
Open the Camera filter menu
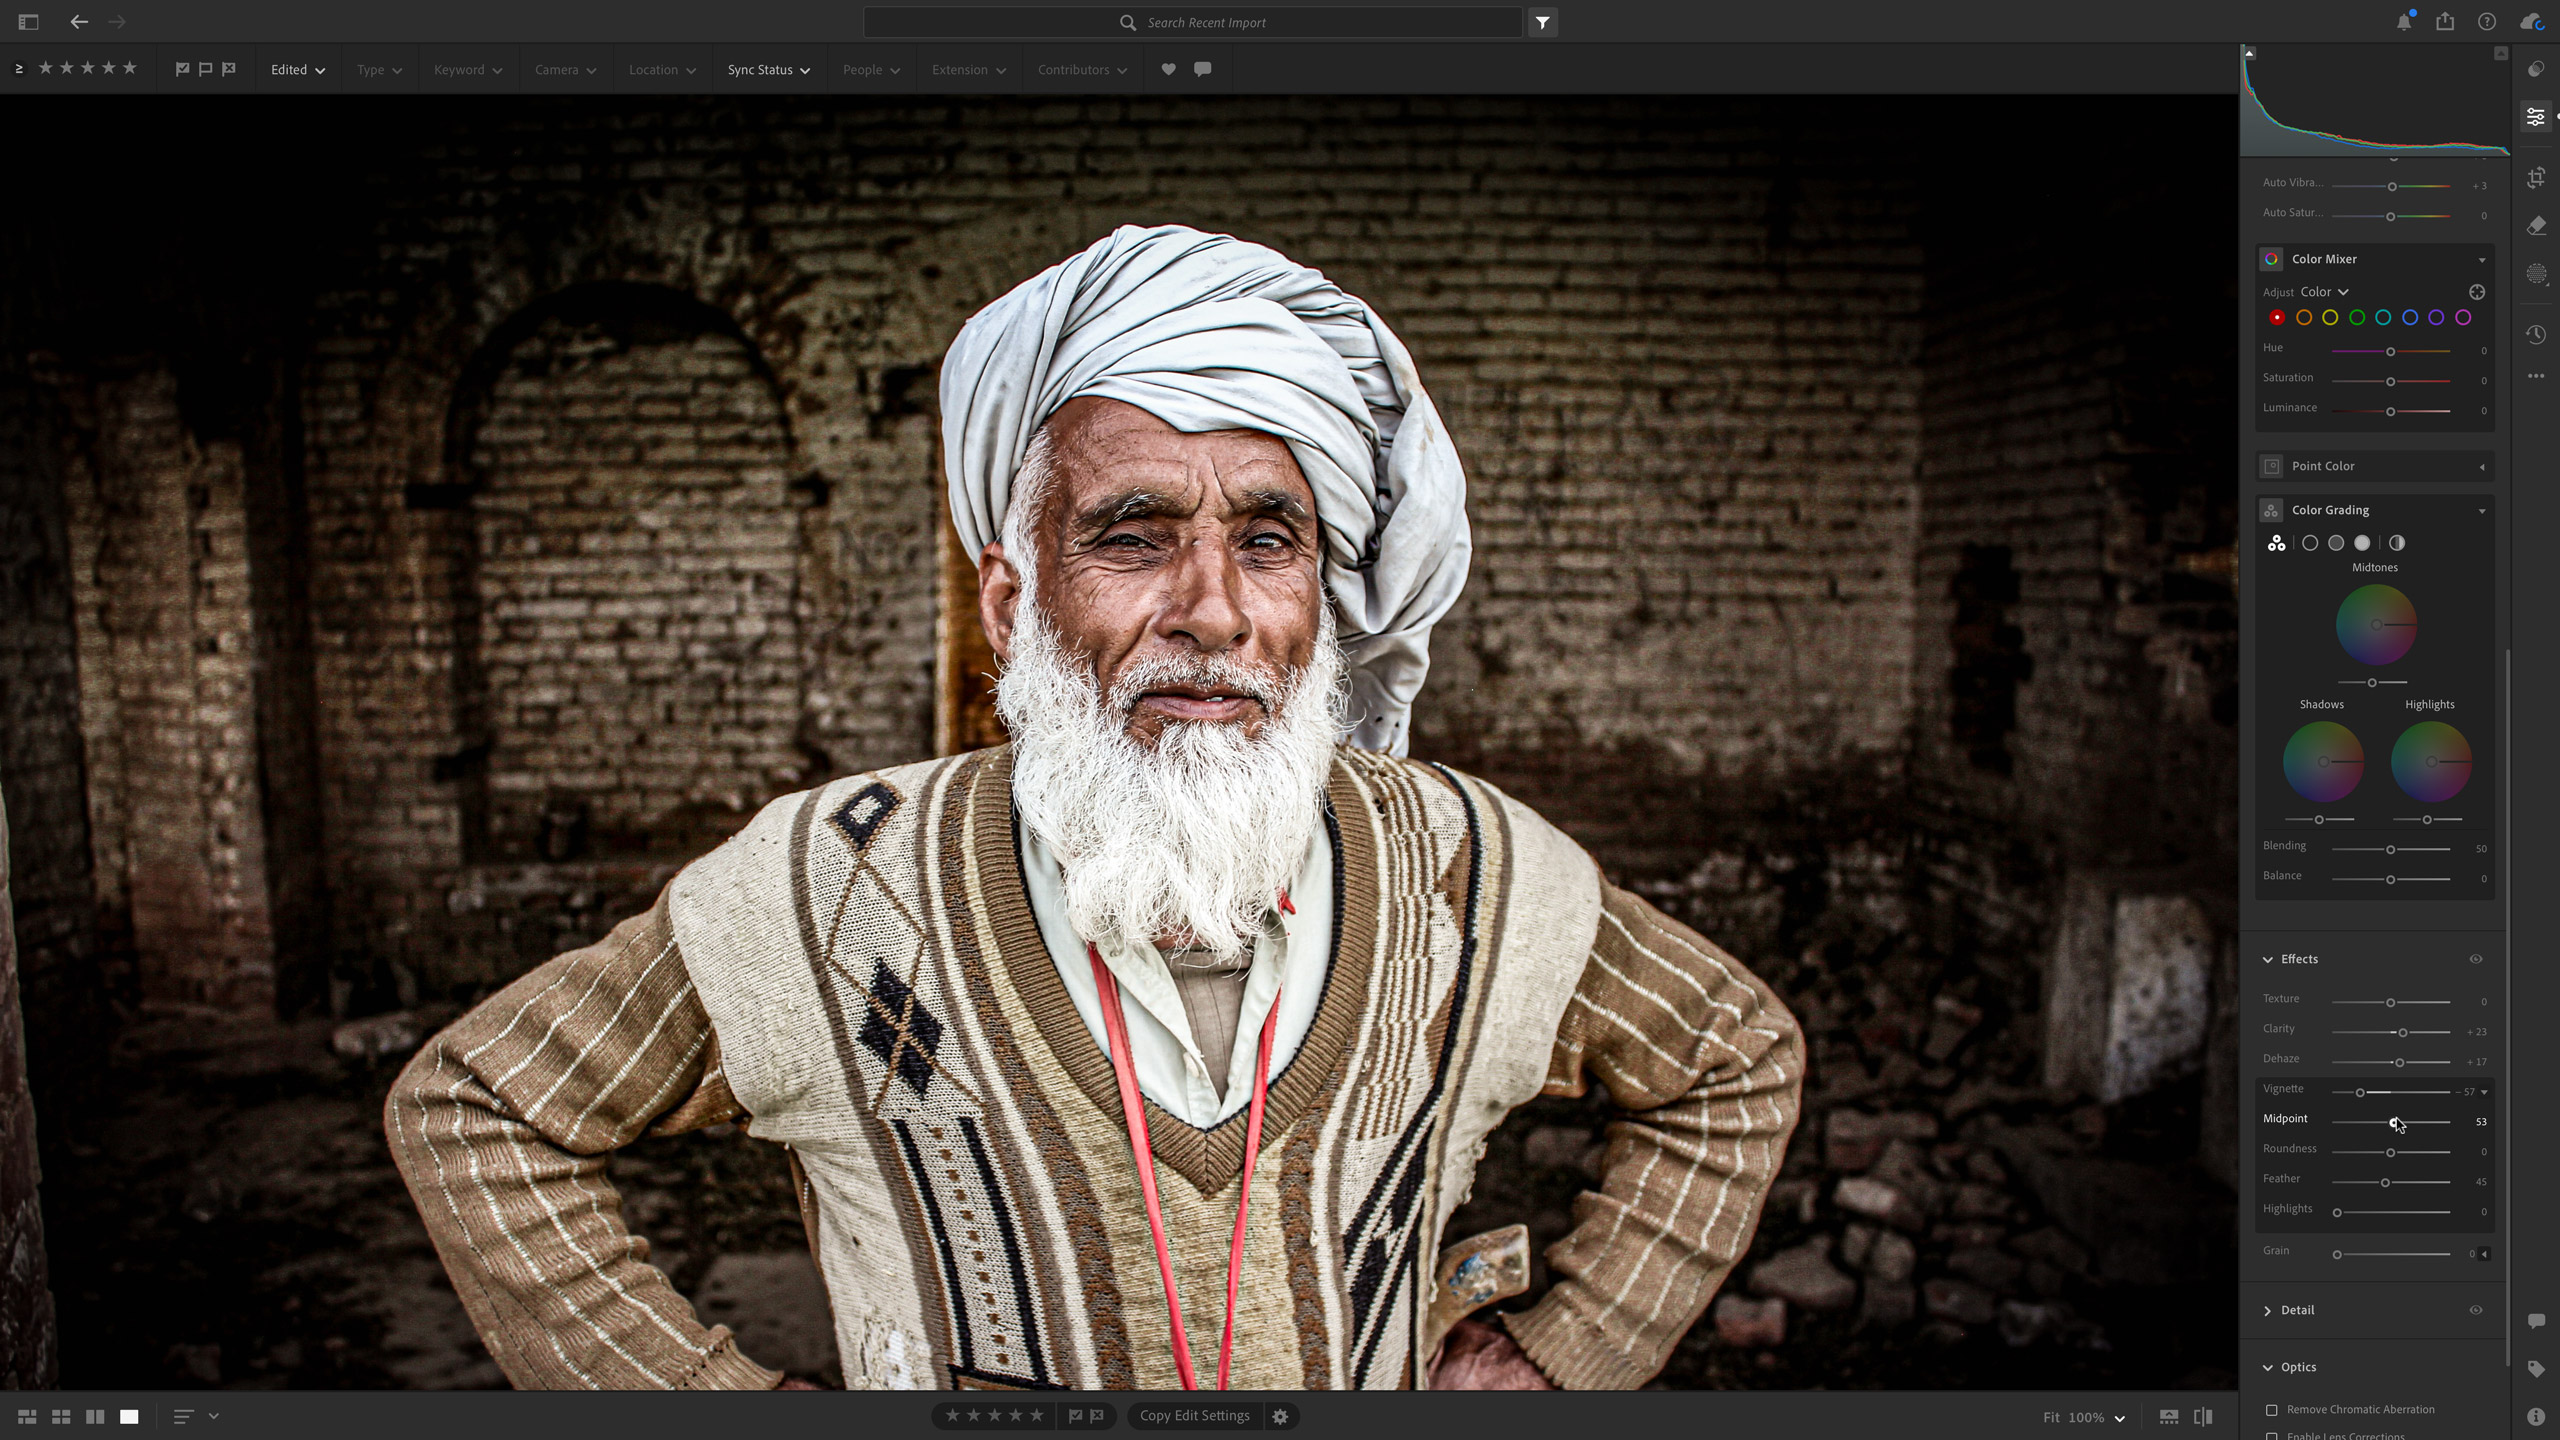pos(565,69)
